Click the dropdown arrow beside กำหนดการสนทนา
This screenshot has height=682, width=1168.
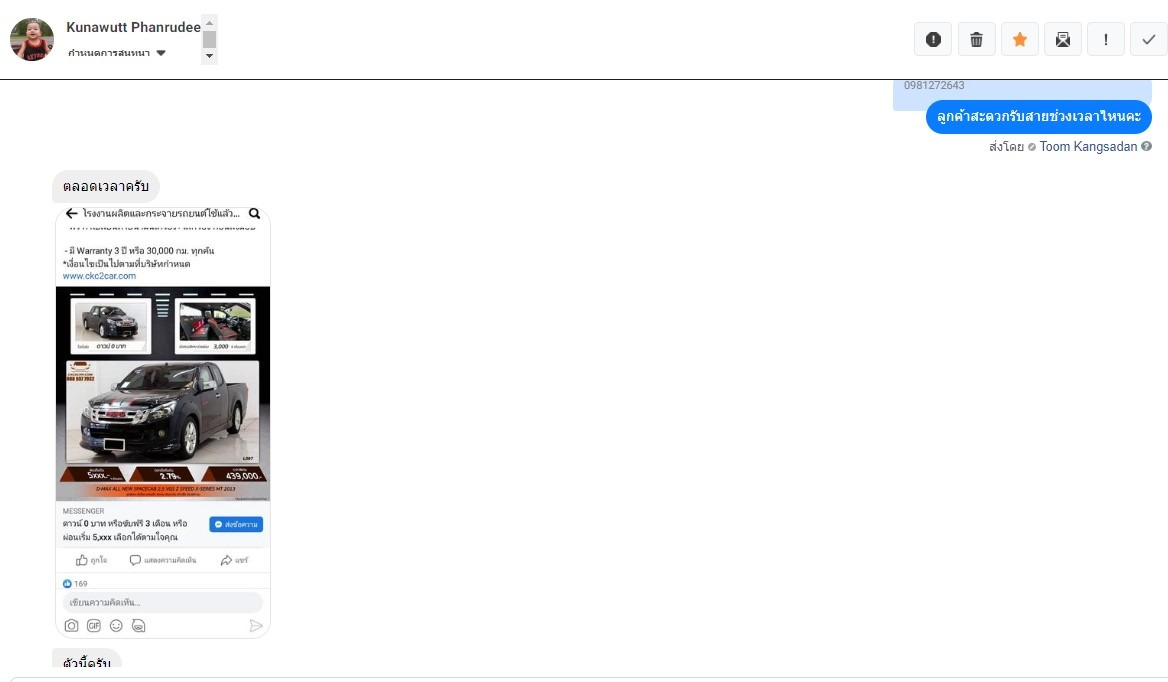coord(161,53)
